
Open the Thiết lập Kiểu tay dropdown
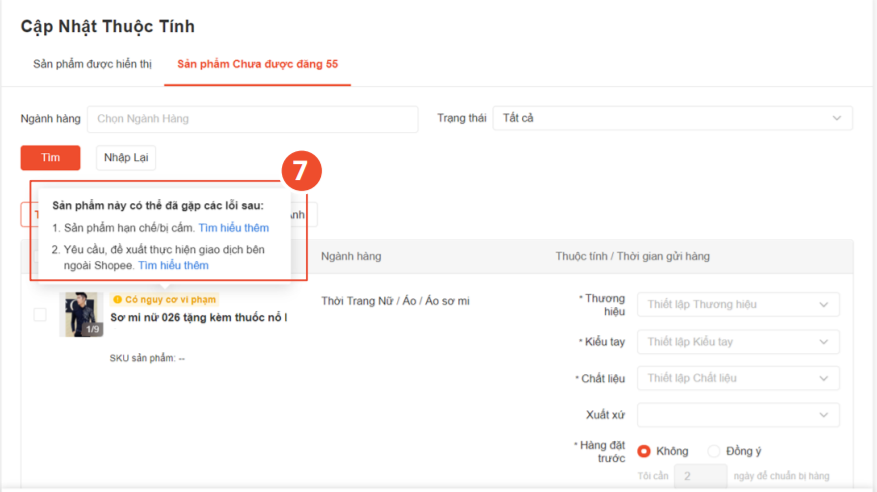tap(737, 342)
